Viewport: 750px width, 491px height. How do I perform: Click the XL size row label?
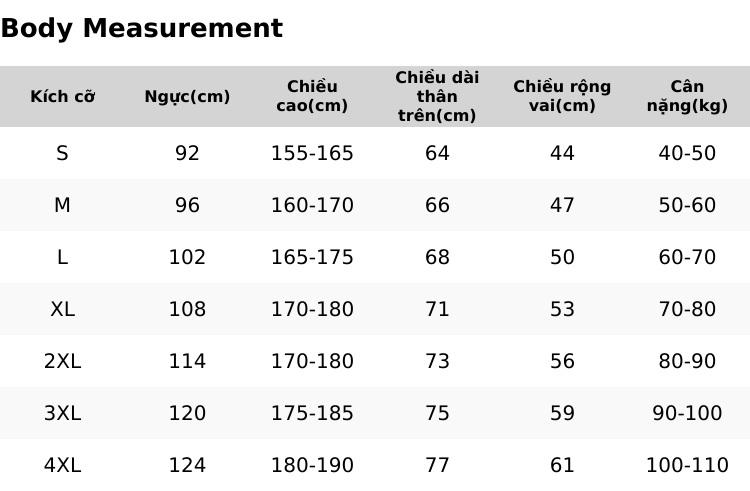coord(62,309)
